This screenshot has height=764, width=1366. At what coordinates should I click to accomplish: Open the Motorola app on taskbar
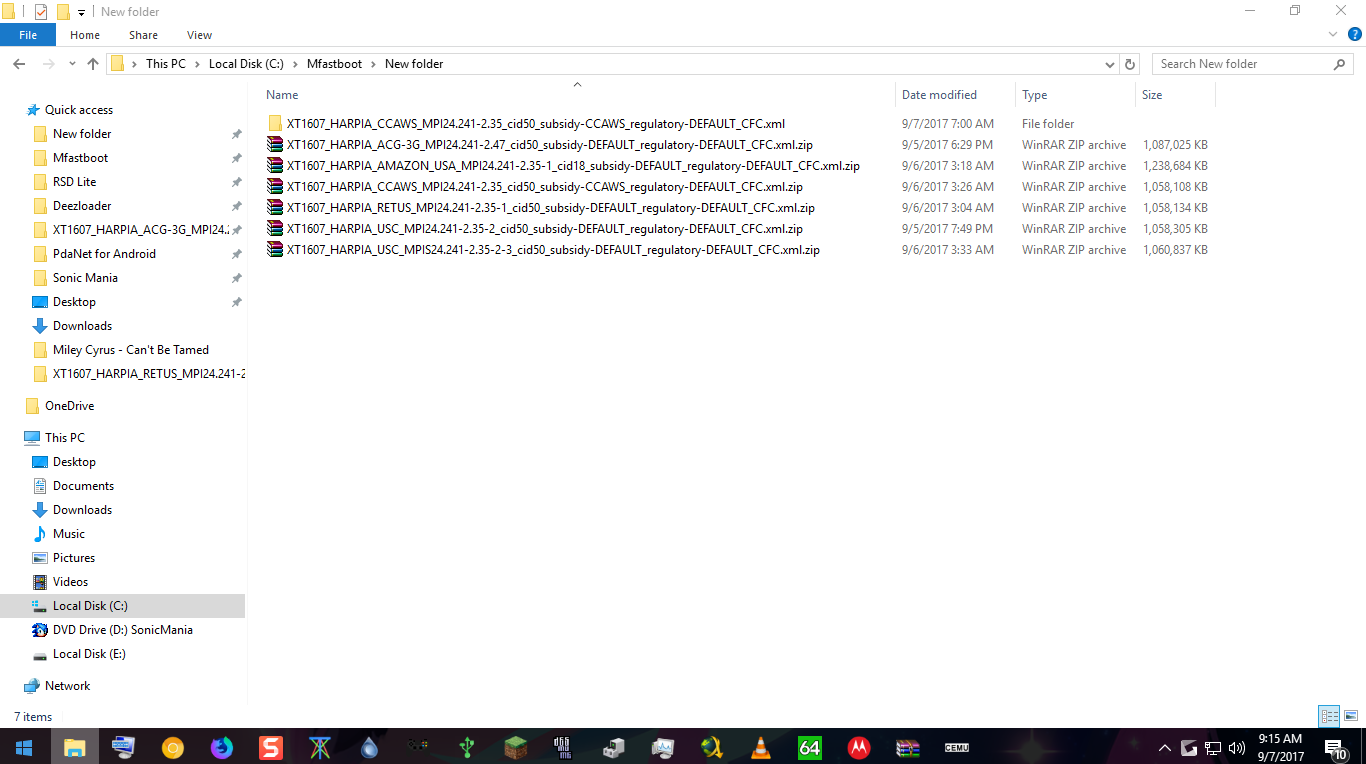tap(858, 747)
